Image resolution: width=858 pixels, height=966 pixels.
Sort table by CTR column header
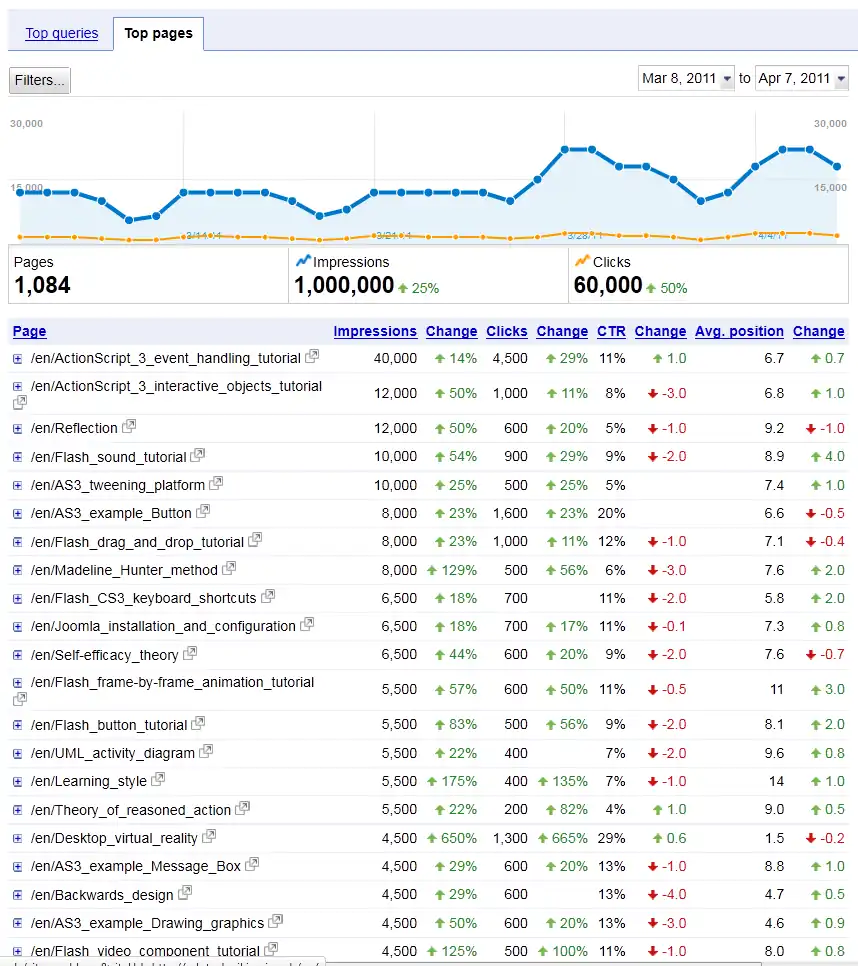[611, 331]
